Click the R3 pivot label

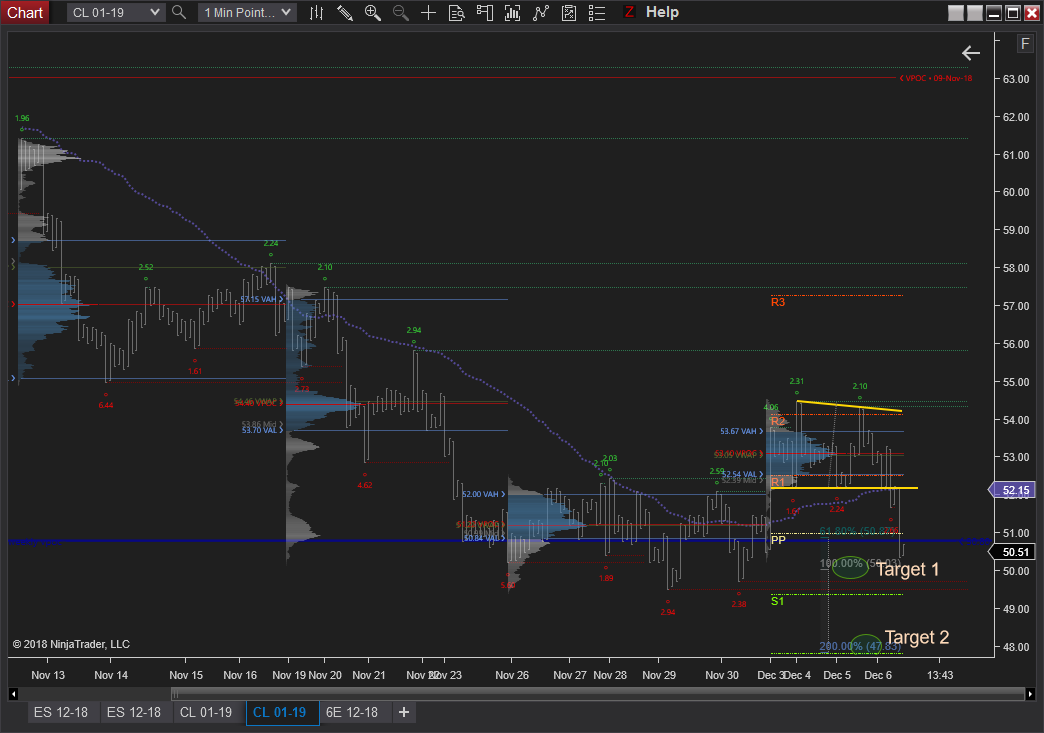[778, 302]
